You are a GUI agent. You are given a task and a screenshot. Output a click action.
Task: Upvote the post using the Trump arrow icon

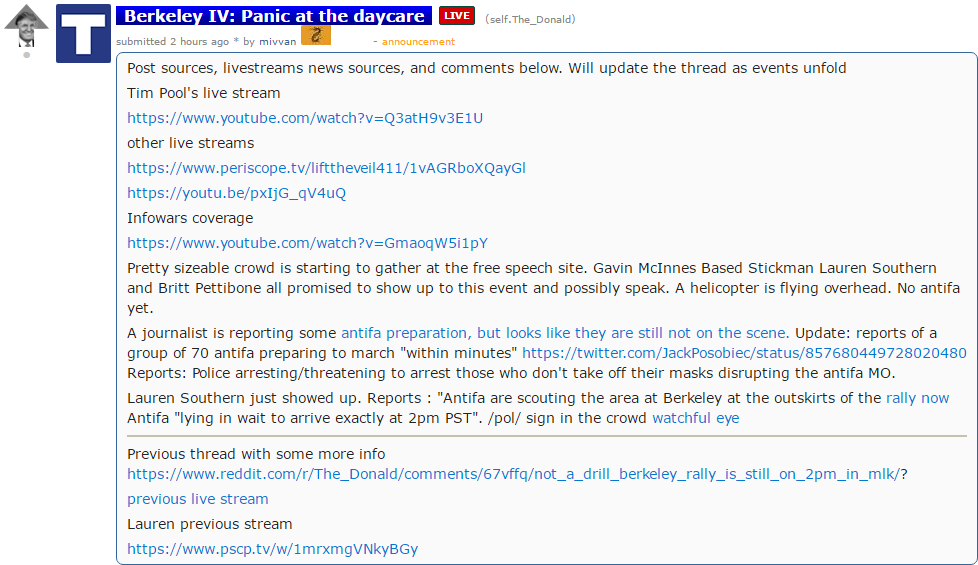click(26, 26)
